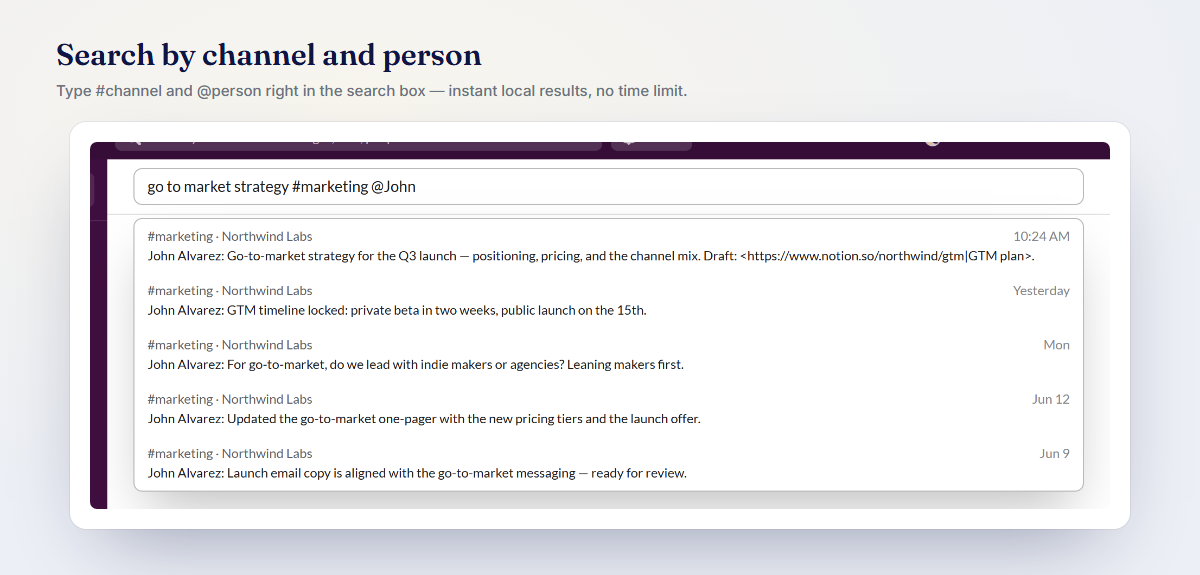Click the subtitle 'Type #channel and @person' text

pyautogui.click(x=372, y=91)
